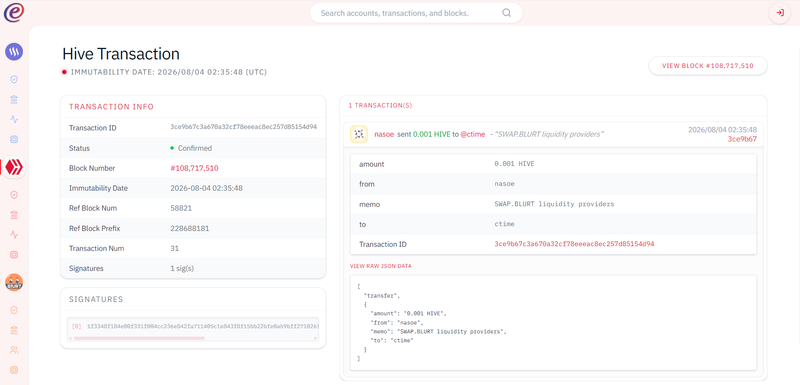
Task: Click the Signatures panel heading
Action: (96, 299)
